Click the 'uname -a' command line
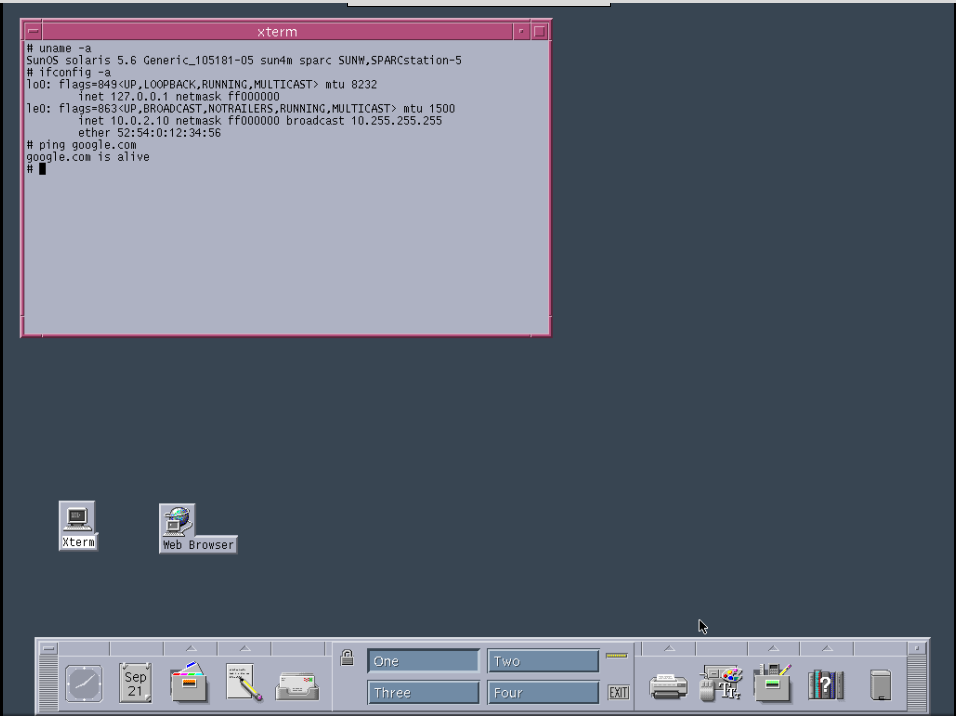The image size is (956, 716). (x=59, y=48)
